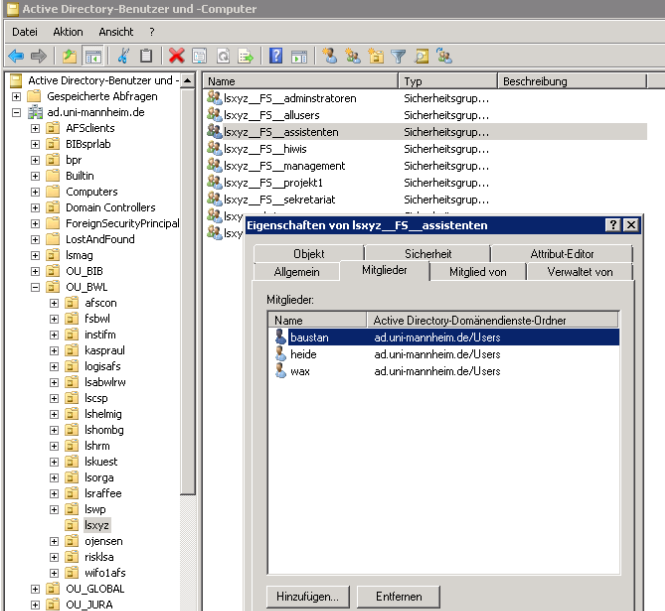Click the funnel Filter icon

[399, 56]
